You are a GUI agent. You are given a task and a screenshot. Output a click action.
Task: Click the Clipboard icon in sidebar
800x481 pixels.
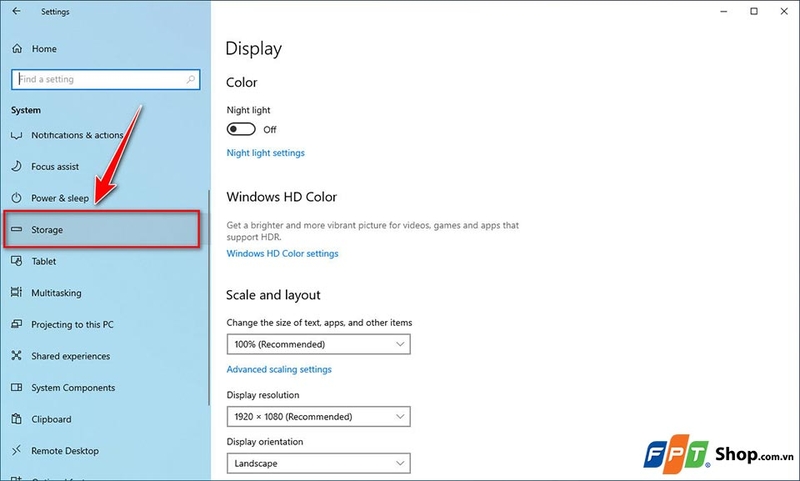[16, 419]
